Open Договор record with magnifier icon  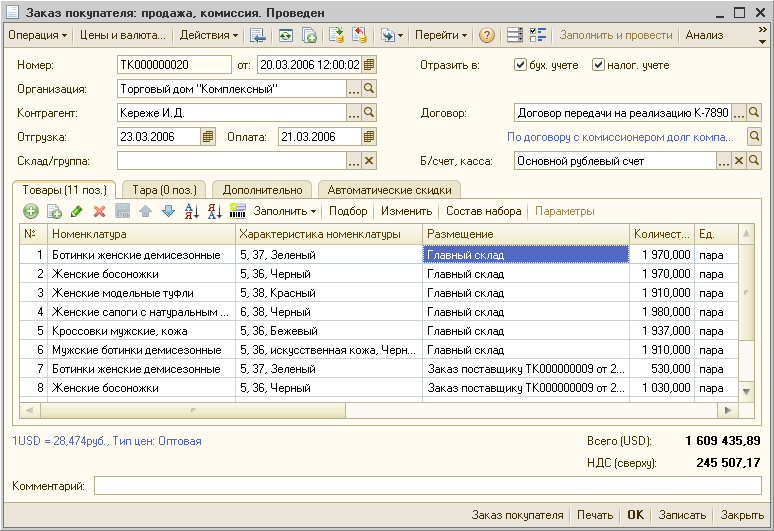[x=754, y=113]
